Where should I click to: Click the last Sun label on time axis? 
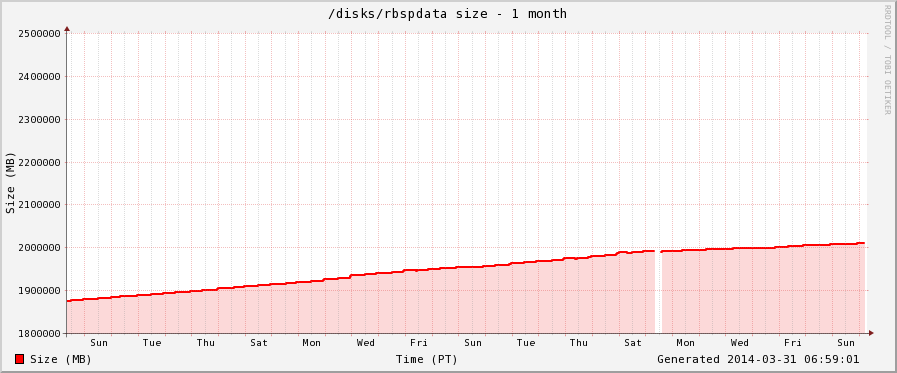click(846, 343)
